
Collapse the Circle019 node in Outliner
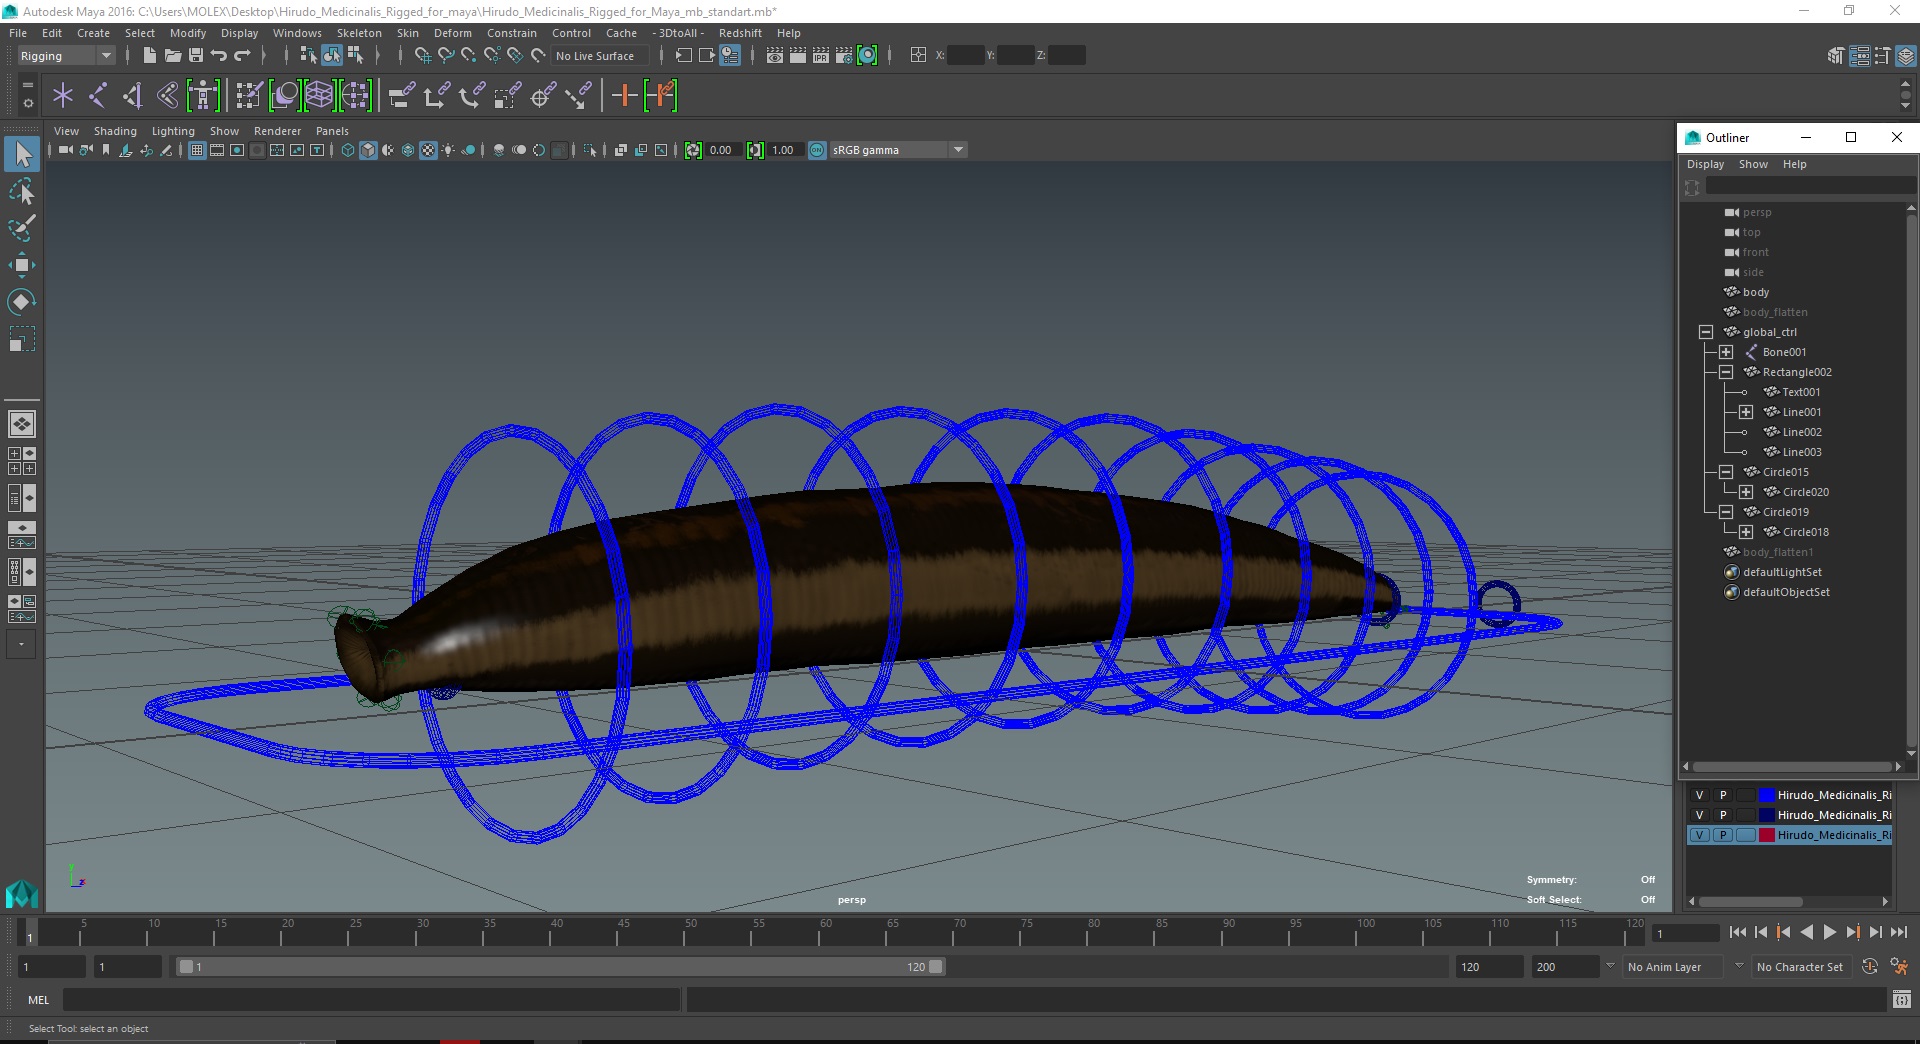[1726, 512]
